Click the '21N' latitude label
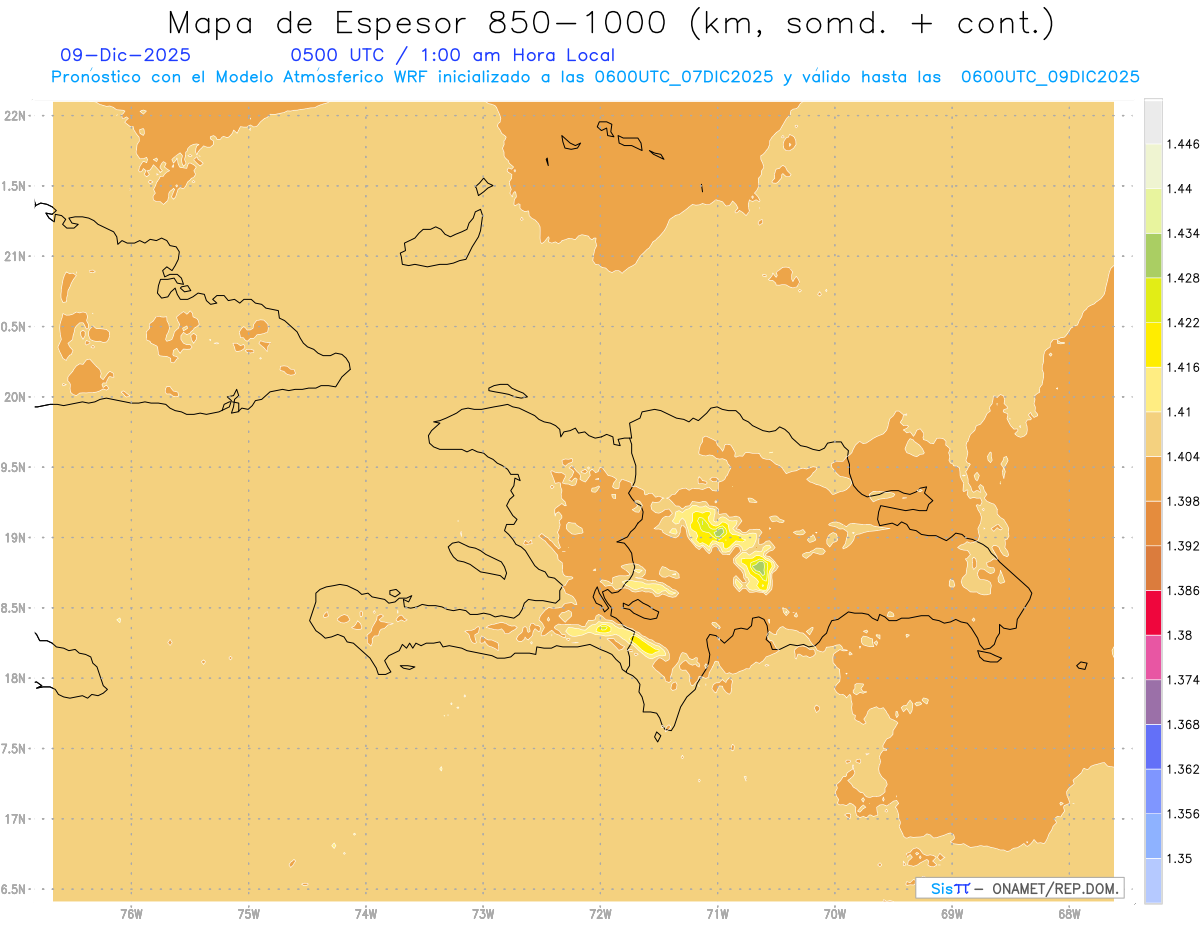Screen dimensions: 1200x927 pos(15,256)
